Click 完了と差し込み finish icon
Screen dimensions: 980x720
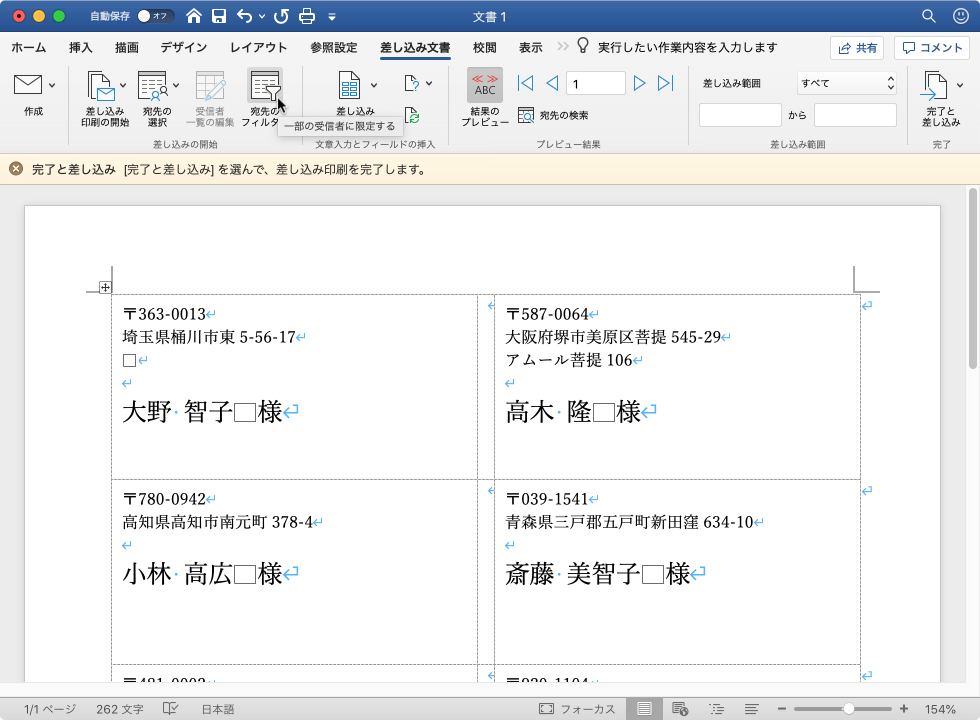coord(934,86)
